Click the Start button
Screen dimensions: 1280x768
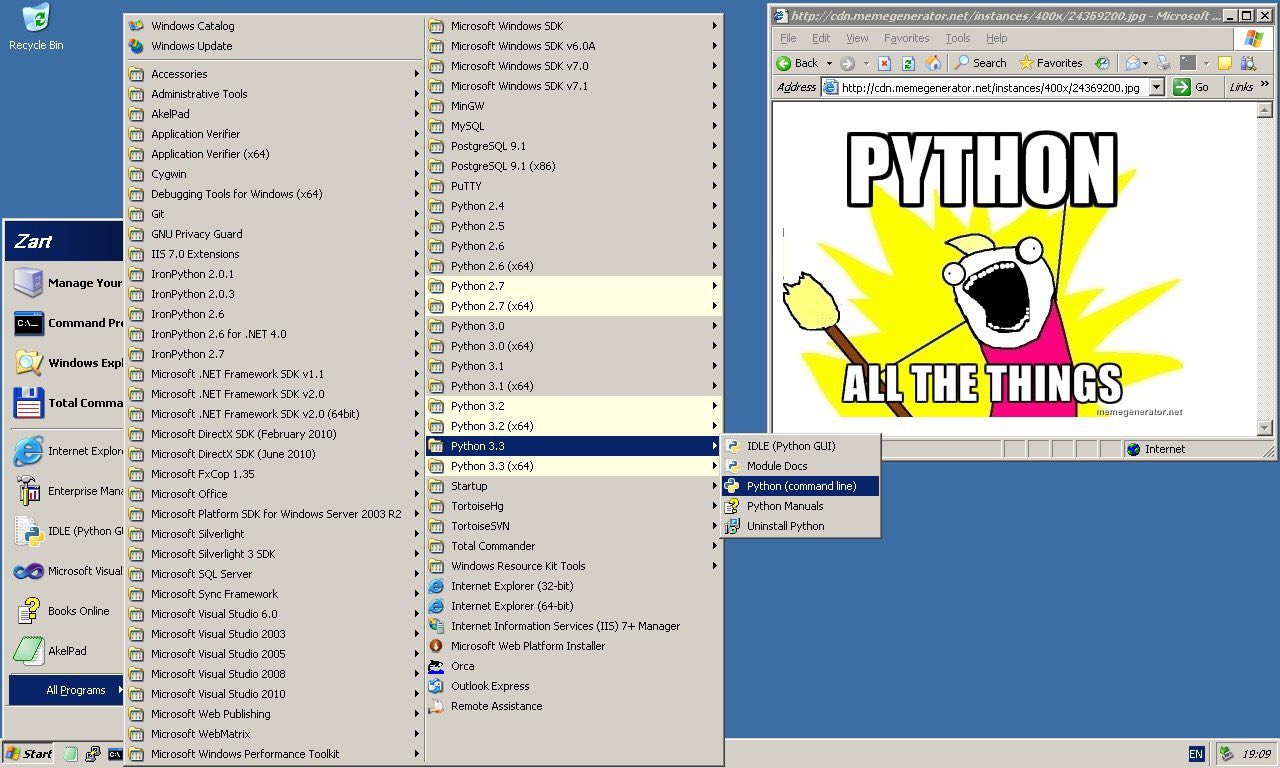tap(29, 754)
